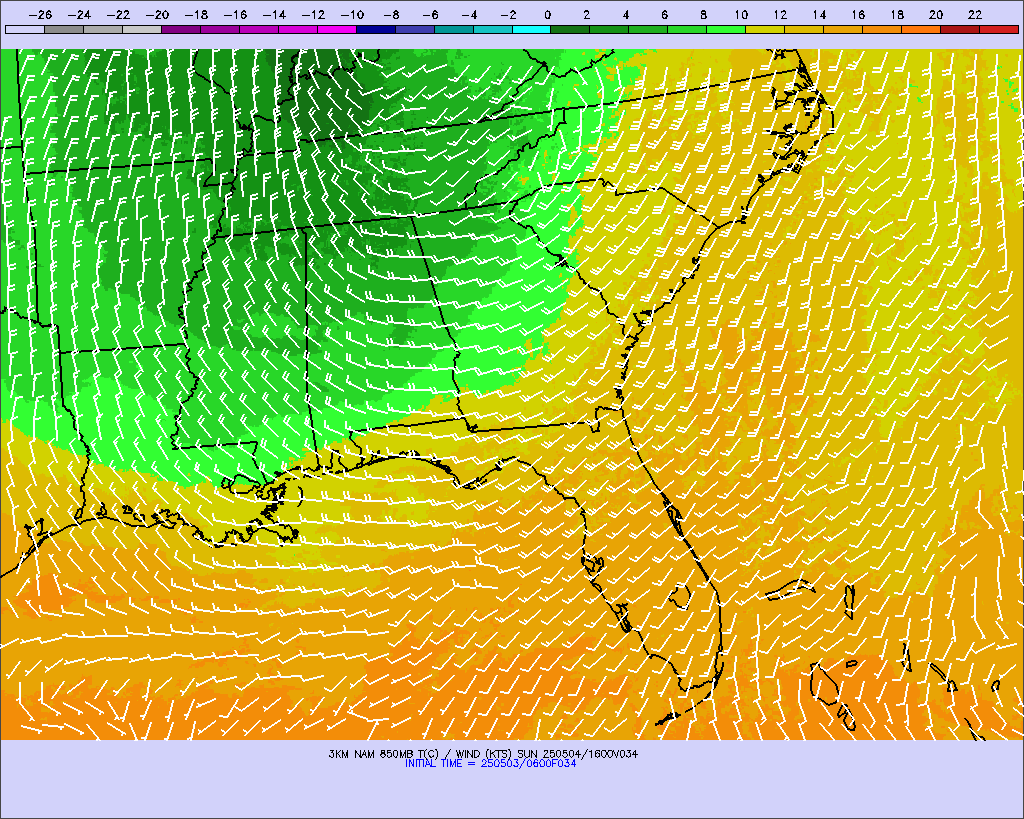Click the color segment between -24 and -22
The height and width of the screenshot is (819, 1024).
(103, 29)
